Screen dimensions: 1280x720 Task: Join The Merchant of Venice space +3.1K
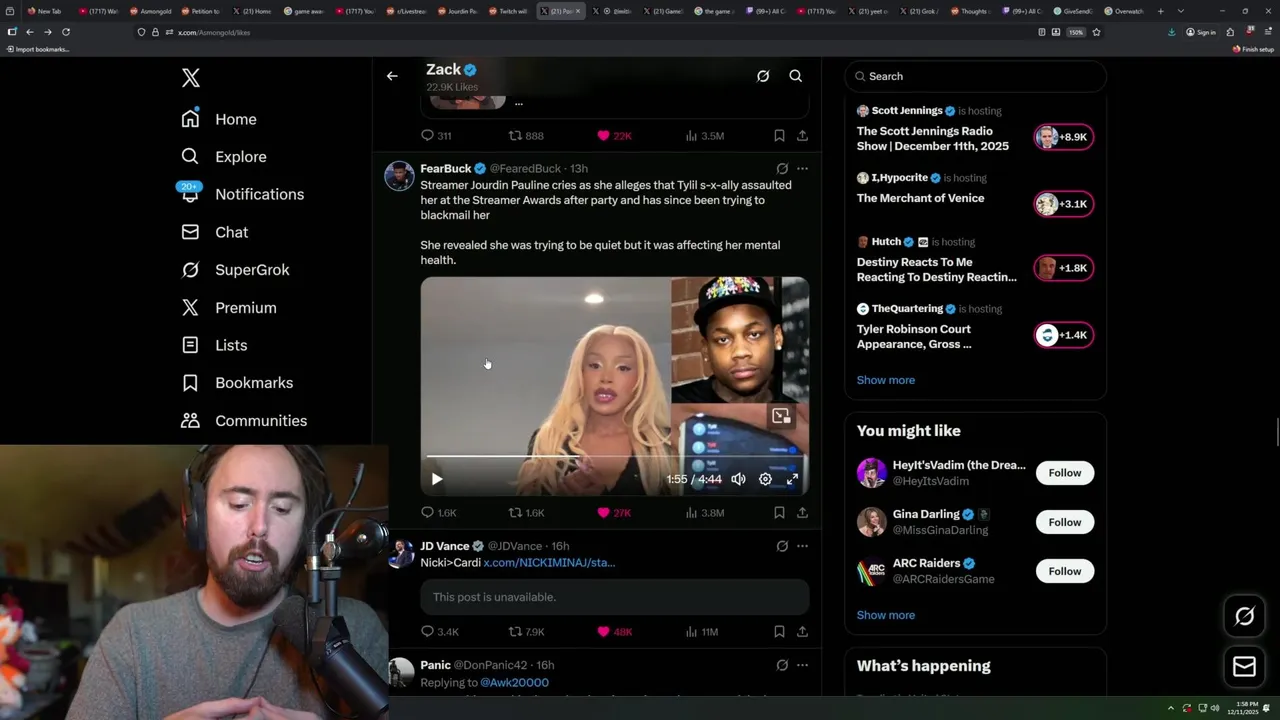tap(1064, 204)
